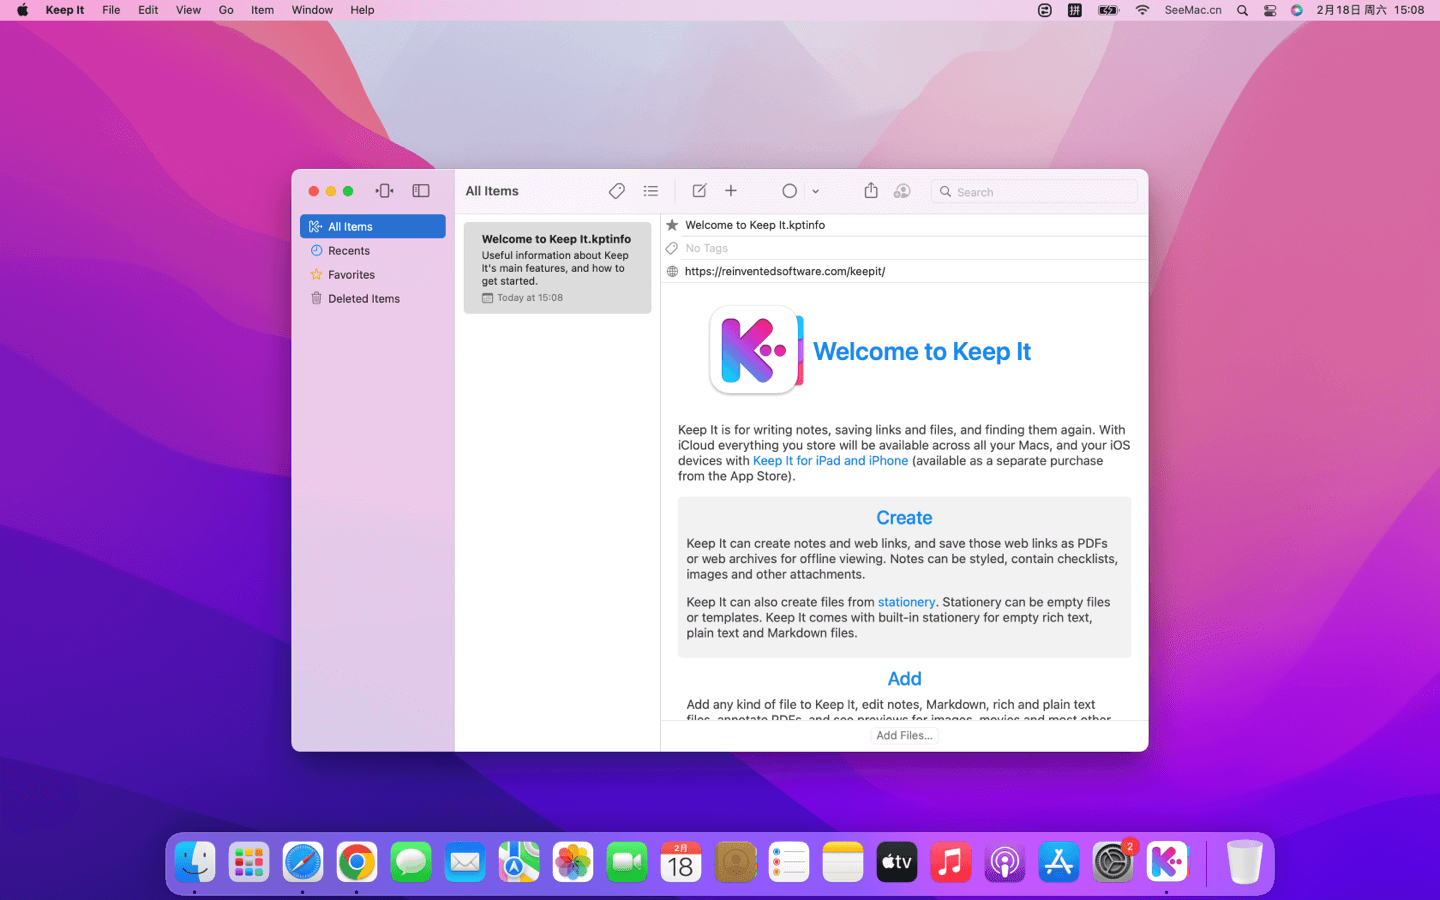This screenshot has height=900, width=1440.
Task: Open the Item menu
Action: tap(262, 10)
